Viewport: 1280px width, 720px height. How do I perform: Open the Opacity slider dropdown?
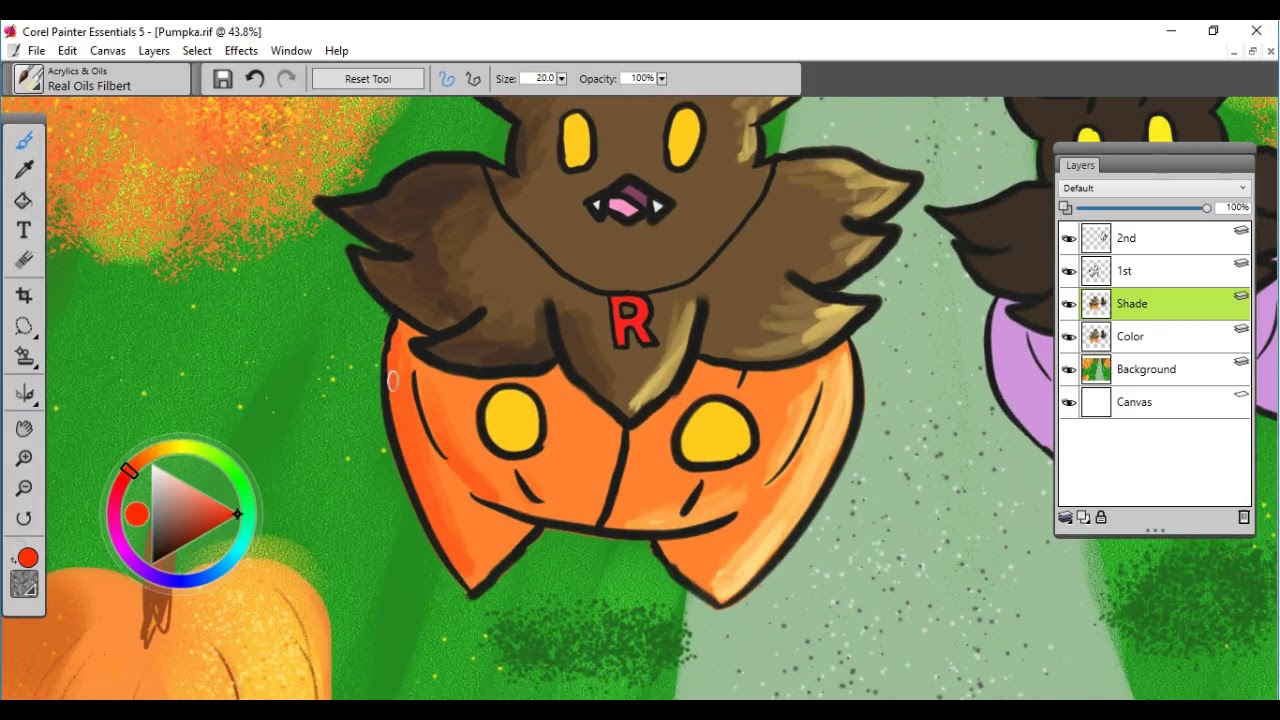pos(661,79)
